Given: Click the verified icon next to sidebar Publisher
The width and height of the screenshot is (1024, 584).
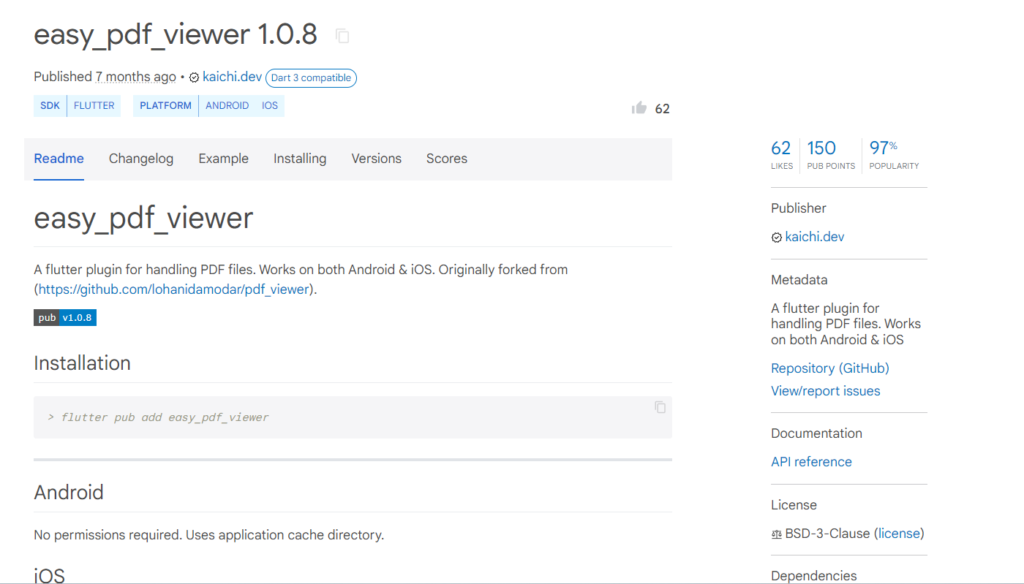Looking at the screenshot, I should coord(776,237).
